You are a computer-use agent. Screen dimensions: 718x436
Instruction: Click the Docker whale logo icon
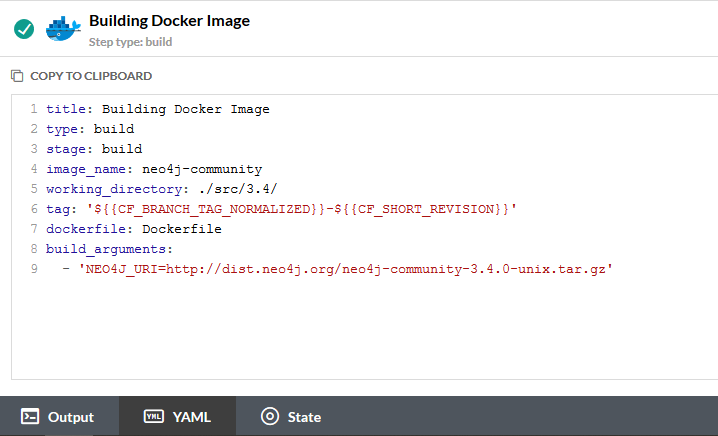click(62, 27)
